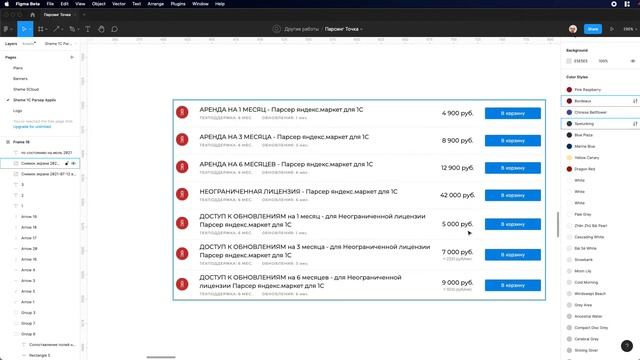Toggle background color visibility eye
This screenshot has height=360, width=640.
[633, 61]
